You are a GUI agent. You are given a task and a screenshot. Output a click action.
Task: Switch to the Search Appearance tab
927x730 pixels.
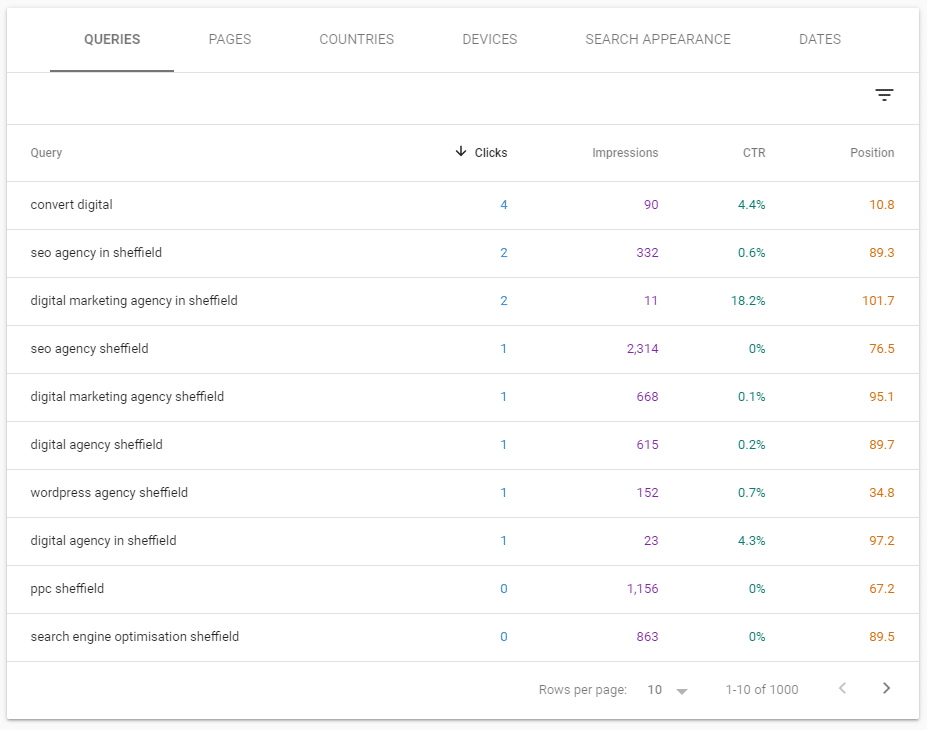coord(658,40)
